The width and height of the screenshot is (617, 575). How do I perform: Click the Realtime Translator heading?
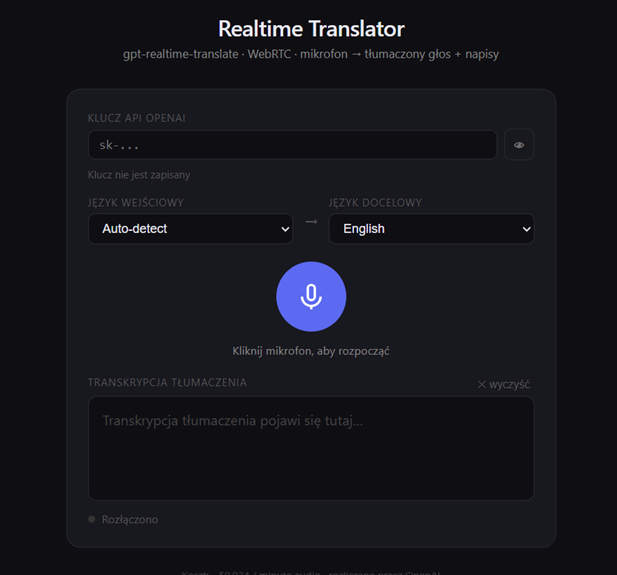[x=311, y=29]
